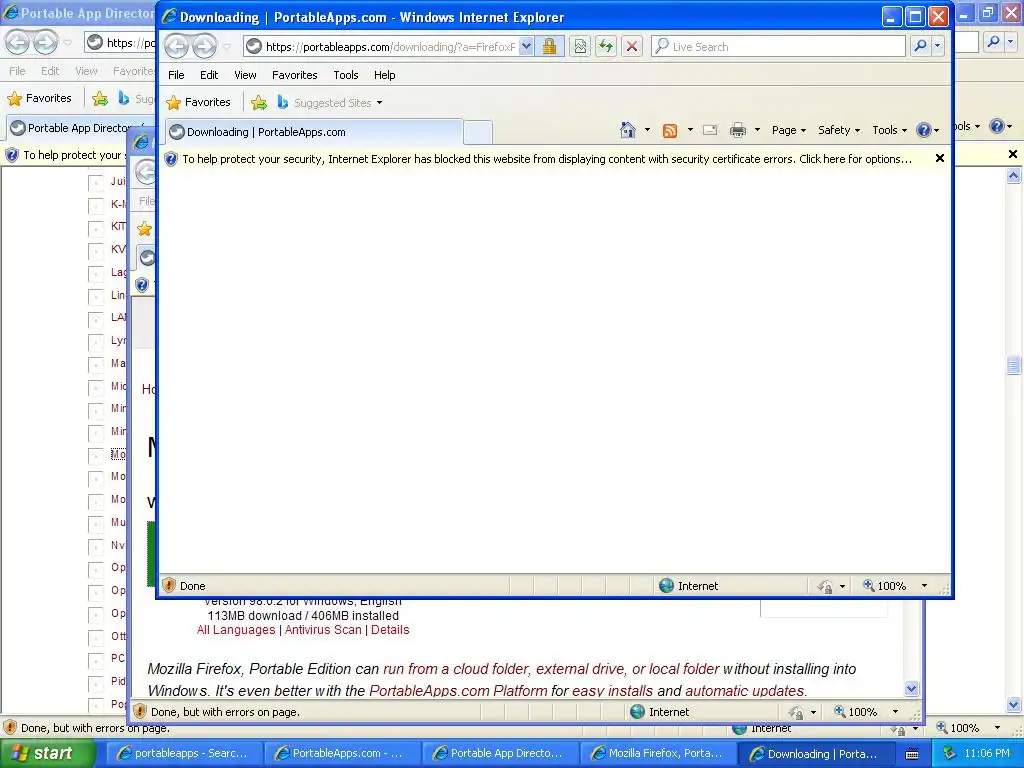Screen dimensions: 1024x768
Task: Click the orange RSS Feeds icon
Action: pyautogui.click(x=669, y=131)
